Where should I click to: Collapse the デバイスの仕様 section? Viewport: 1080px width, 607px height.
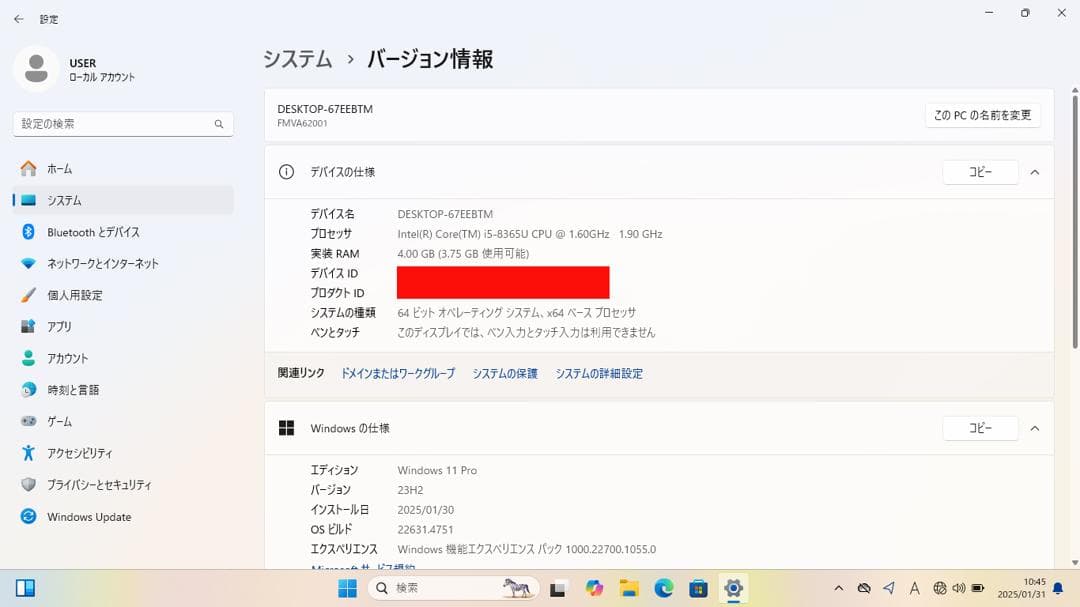click(x=1035, y=171)
